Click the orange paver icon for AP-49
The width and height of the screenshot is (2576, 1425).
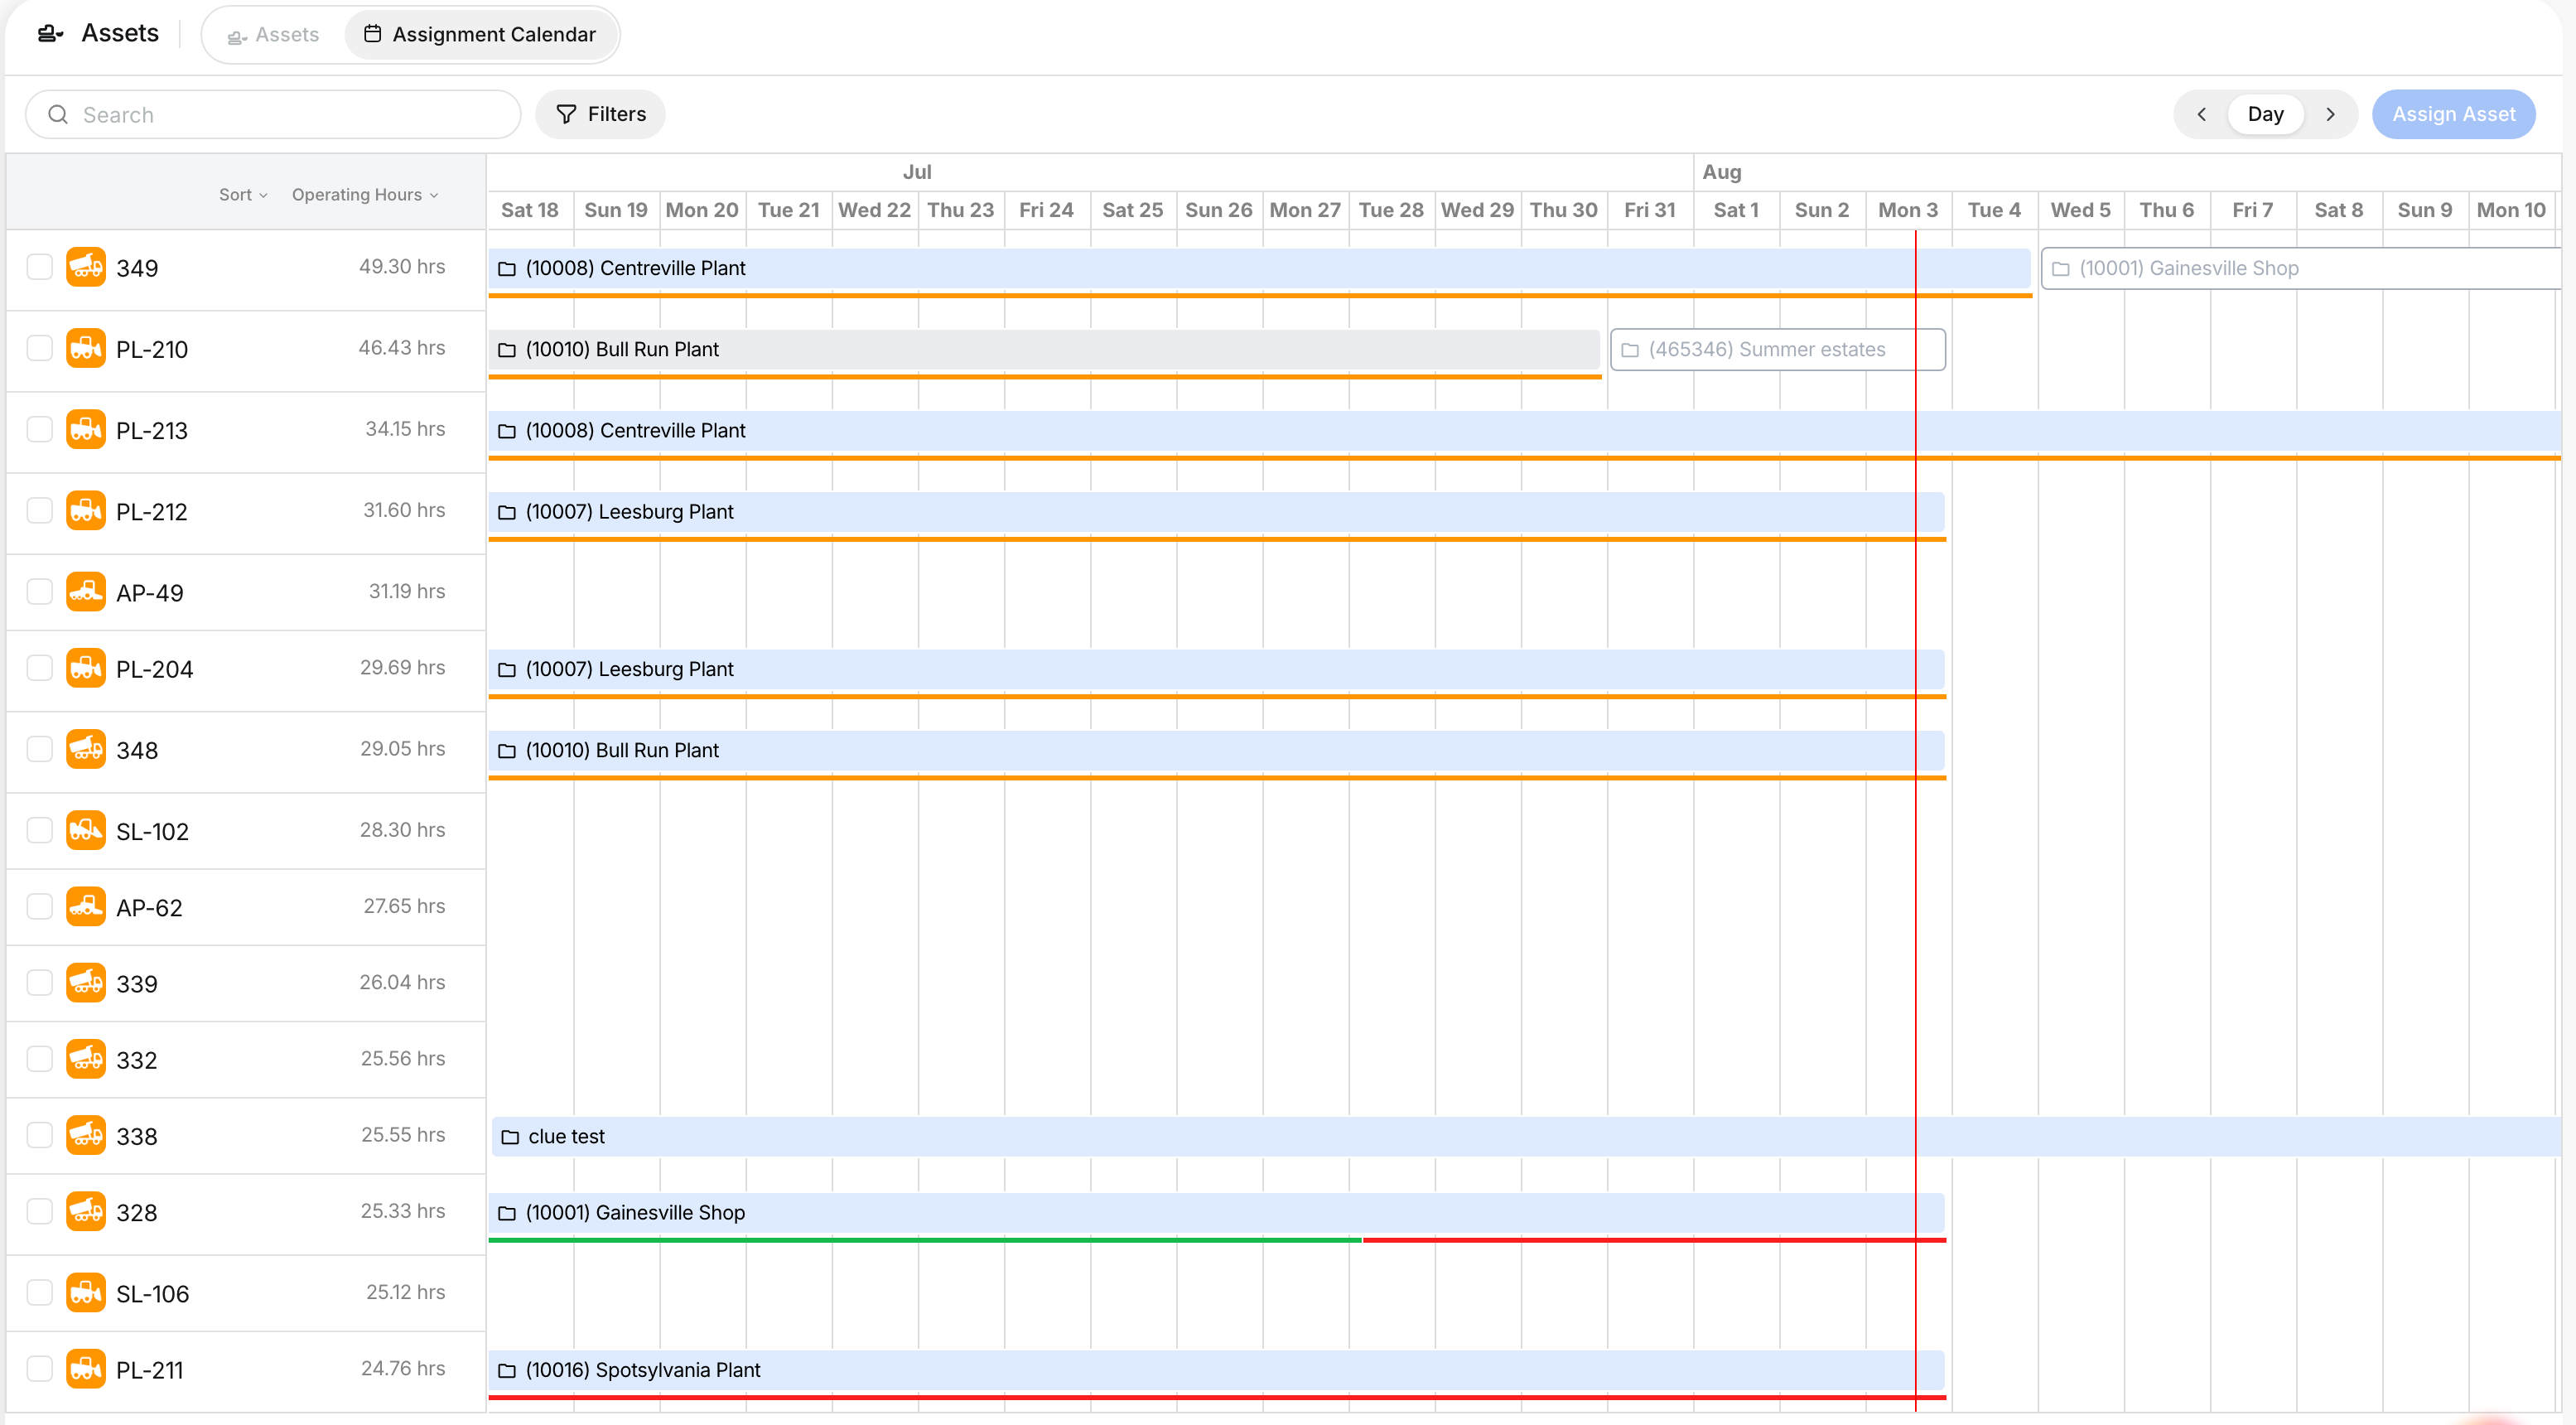point(86,592)
